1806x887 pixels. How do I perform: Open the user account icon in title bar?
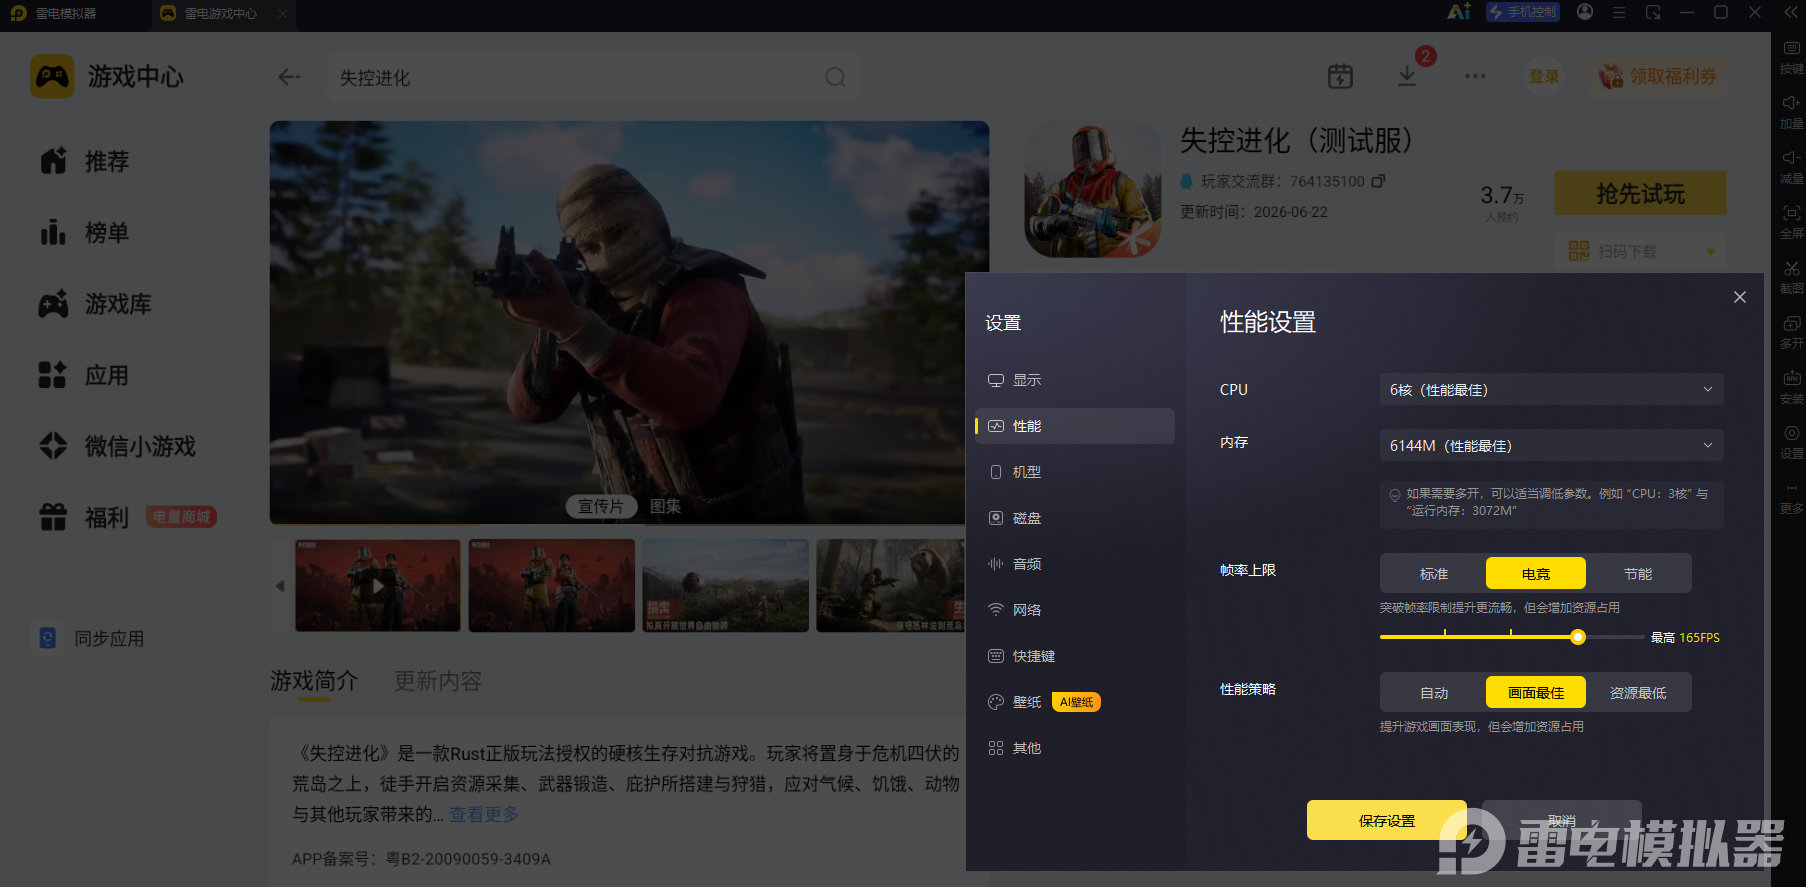(1585, 12)
